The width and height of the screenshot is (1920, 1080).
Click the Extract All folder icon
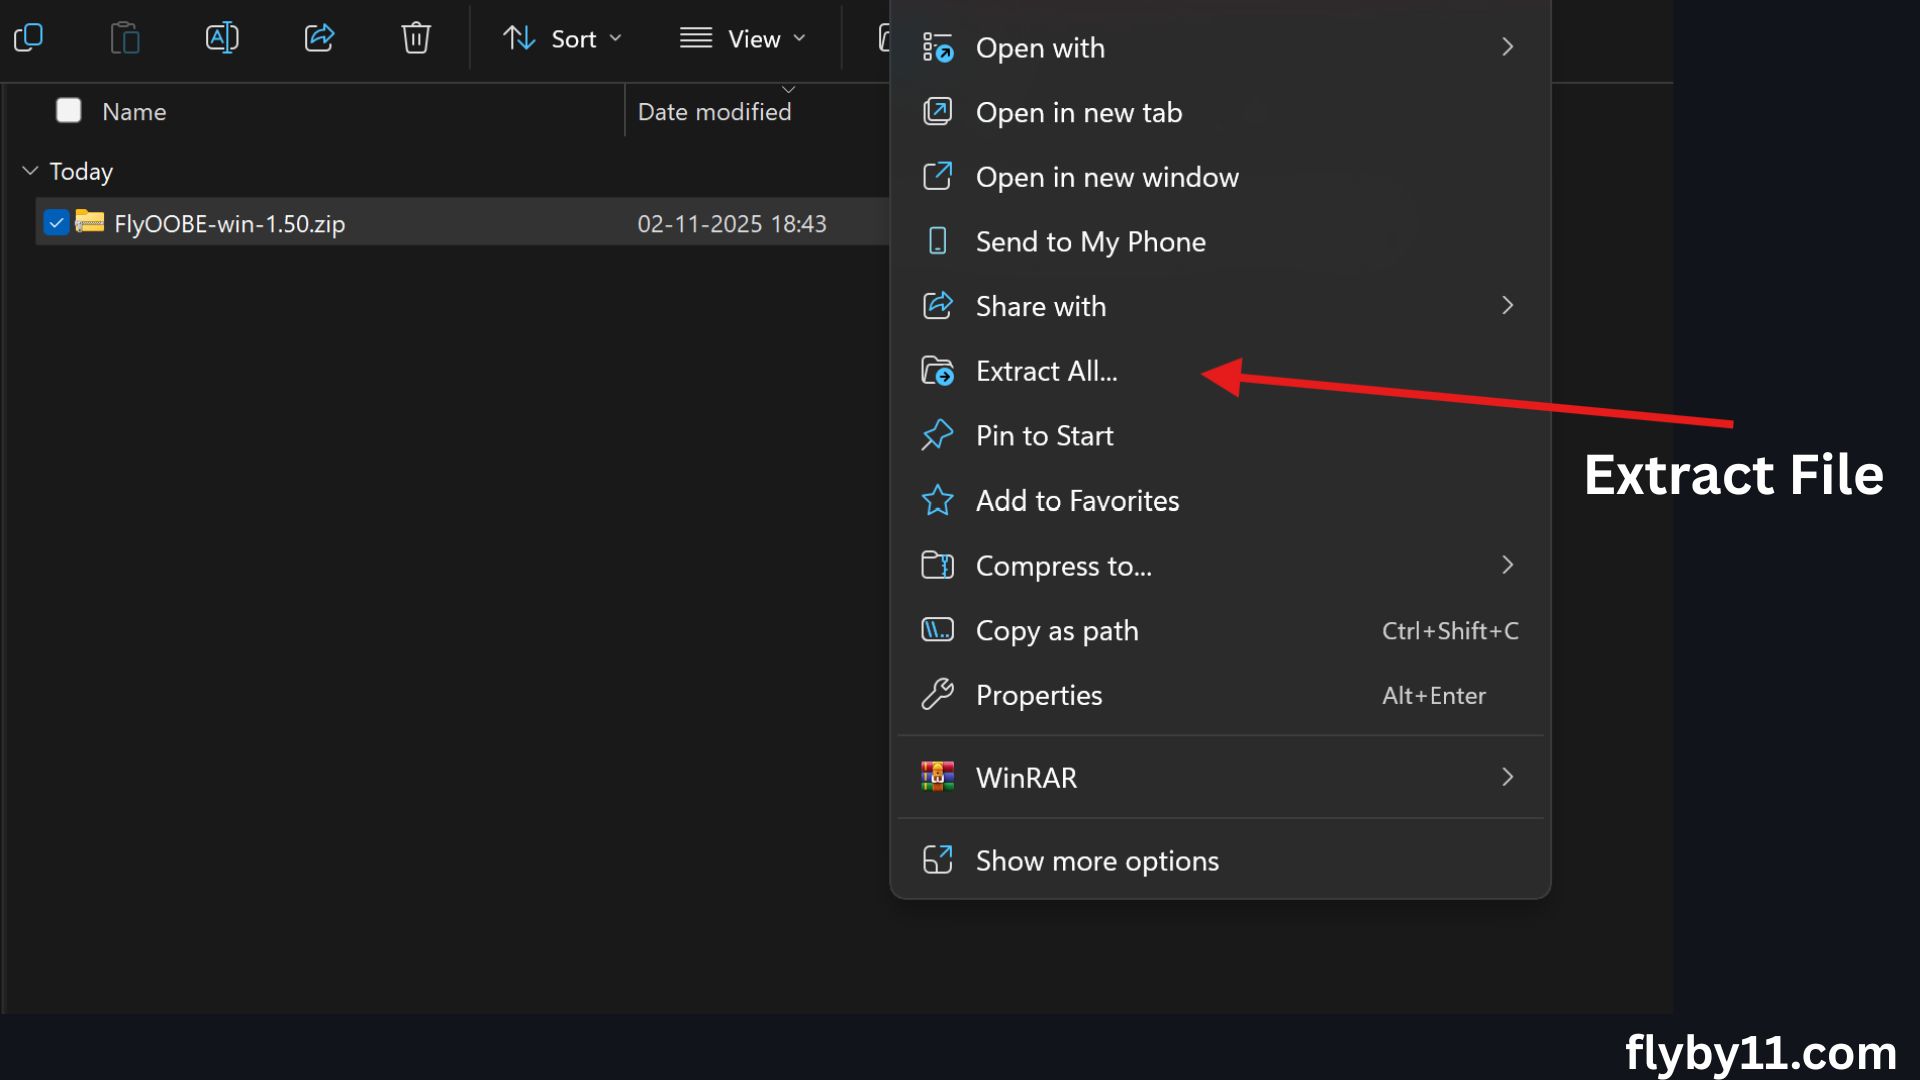pos(938,370)
